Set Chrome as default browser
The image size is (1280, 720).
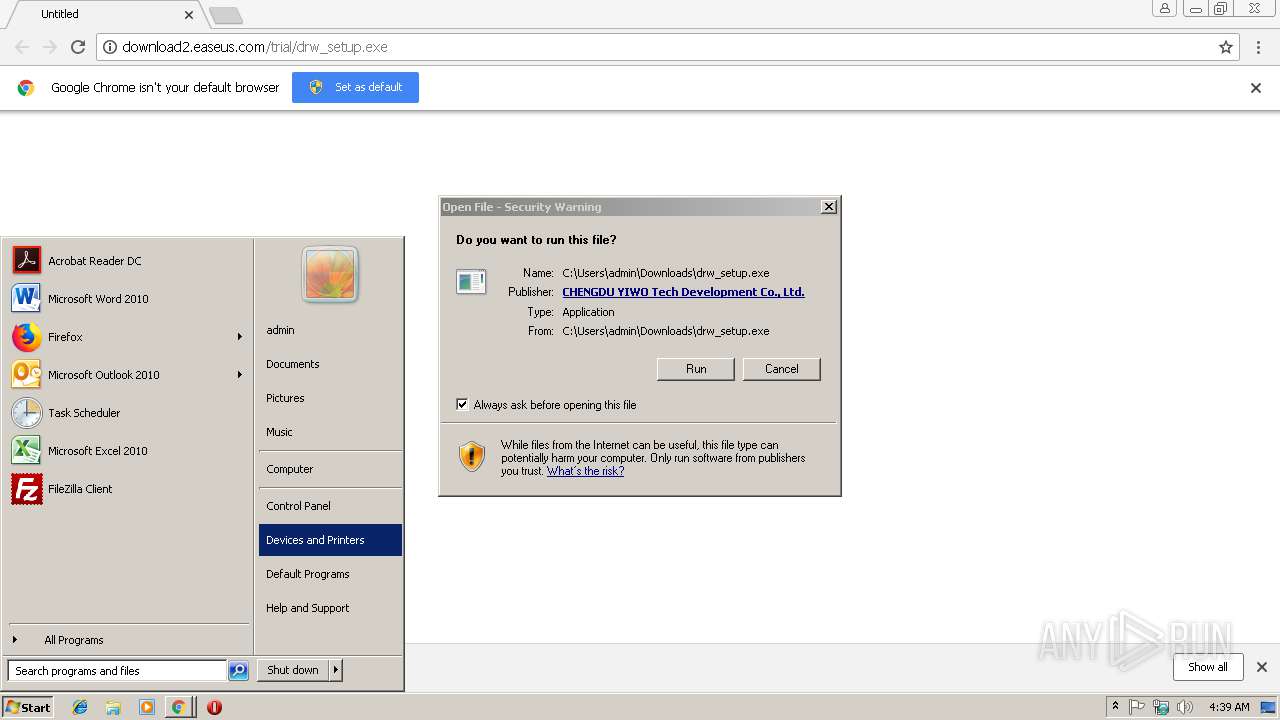(355, 87)
